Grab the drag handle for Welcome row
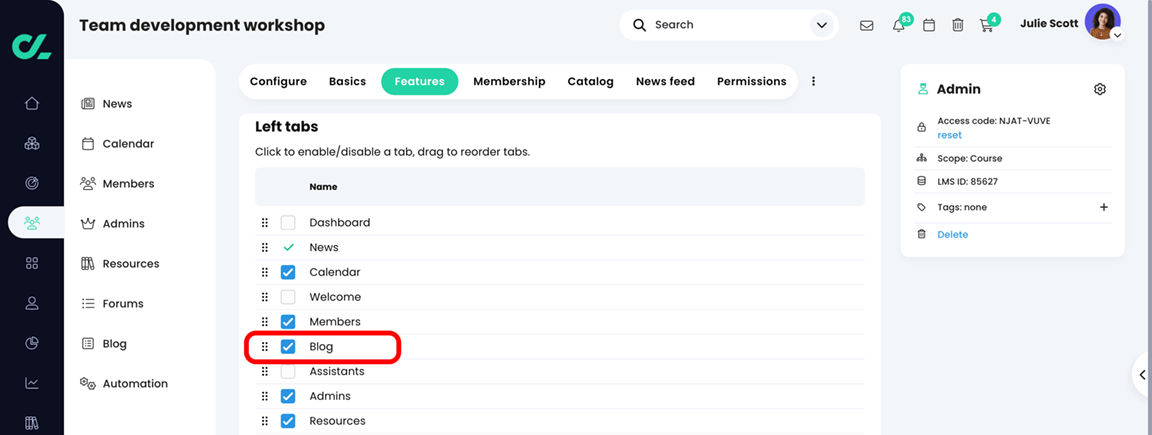Viewport: 1152px width, 435px height. (x=264, y=297)
